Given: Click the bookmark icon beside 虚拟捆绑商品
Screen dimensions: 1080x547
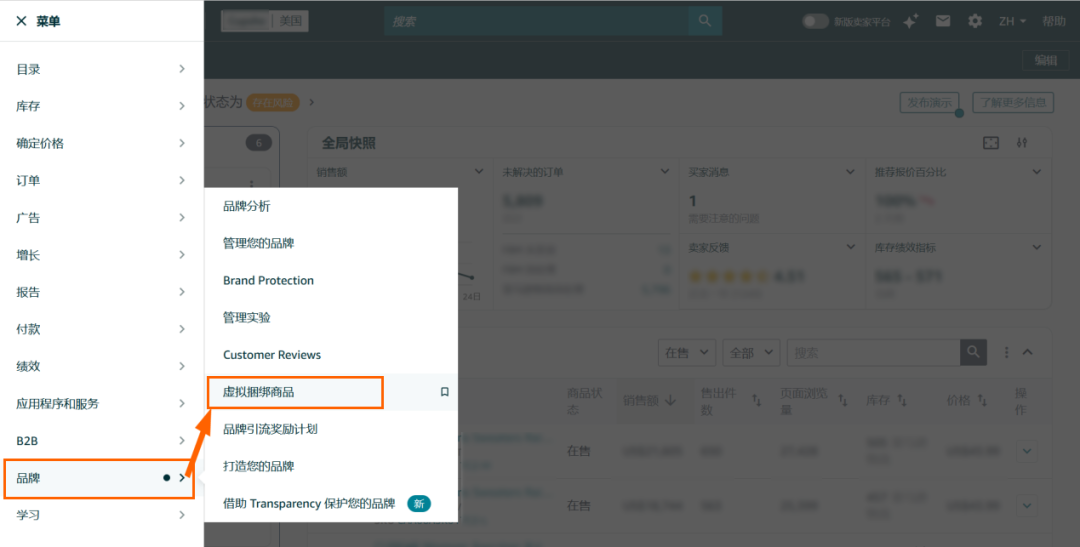Looking at the screenshot, I should (445, 393).
